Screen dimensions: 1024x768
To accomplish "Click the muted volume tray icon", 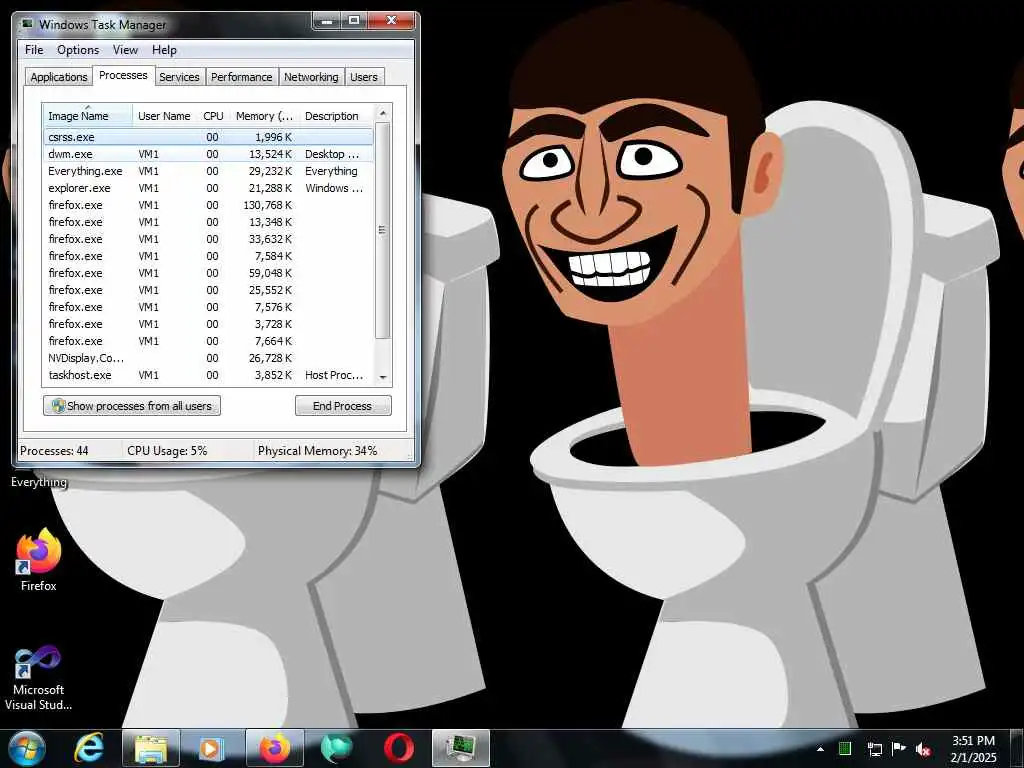I will point(923,749).
